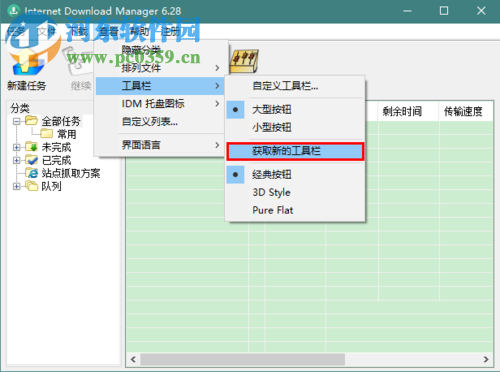Click the 全部任务 folder icon
500x372 pixels.
tap(31, 120)
